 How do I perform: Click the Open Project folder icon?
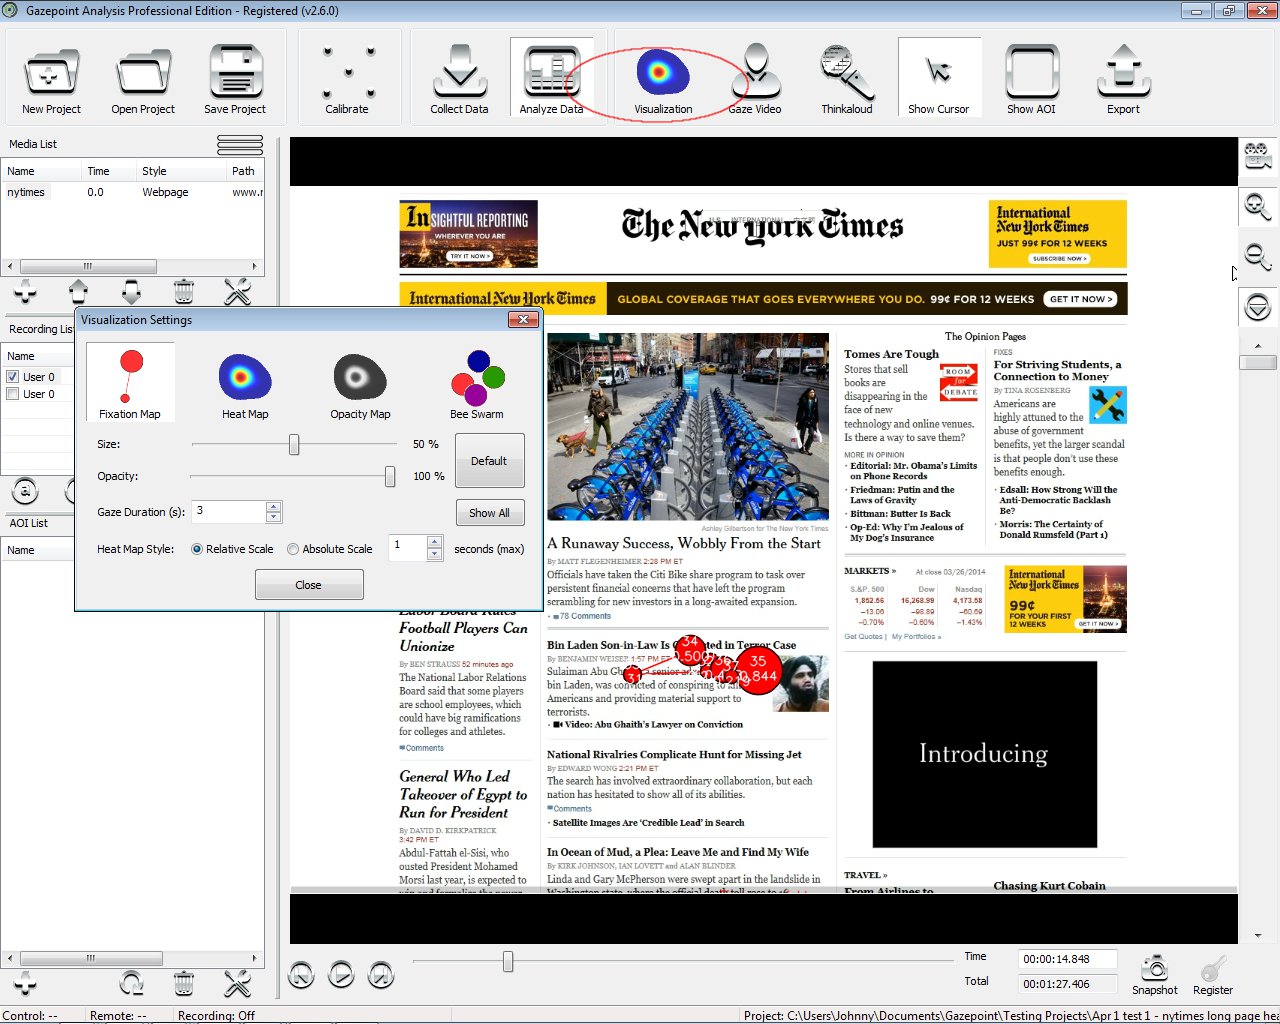coord(143,78)
